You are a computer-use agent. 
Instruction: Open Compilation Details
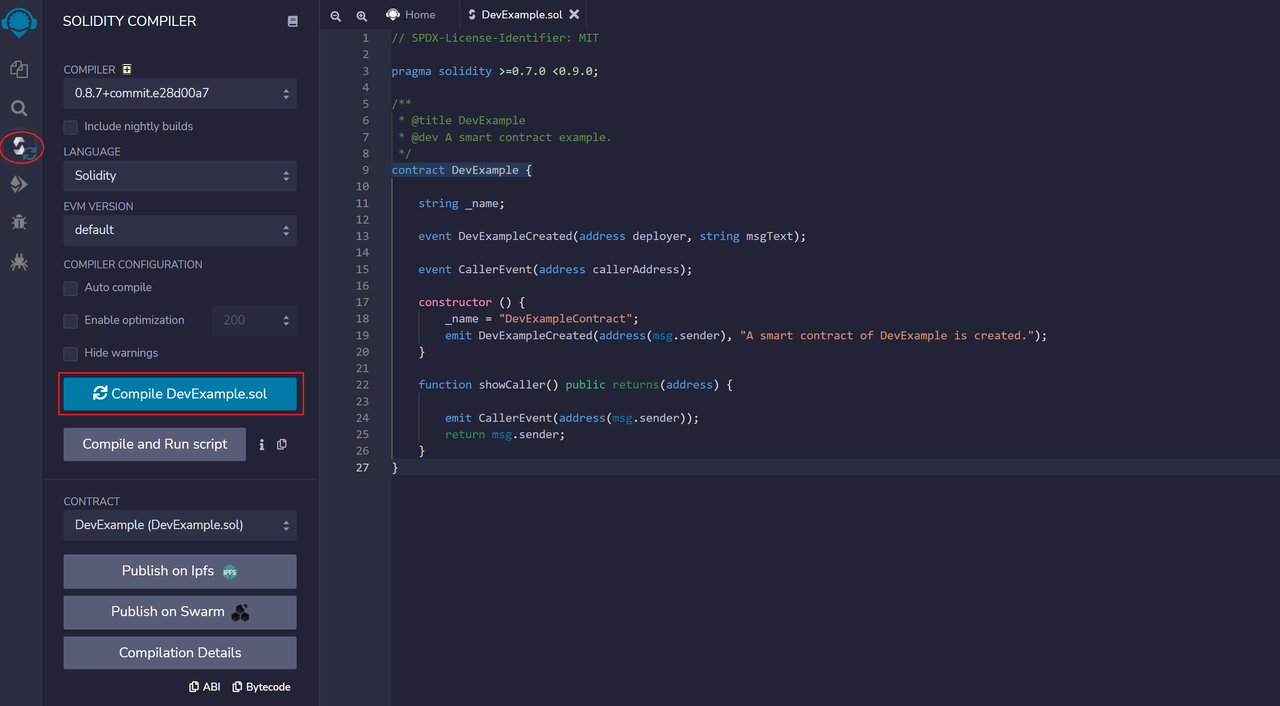click(x=180, y=653)
